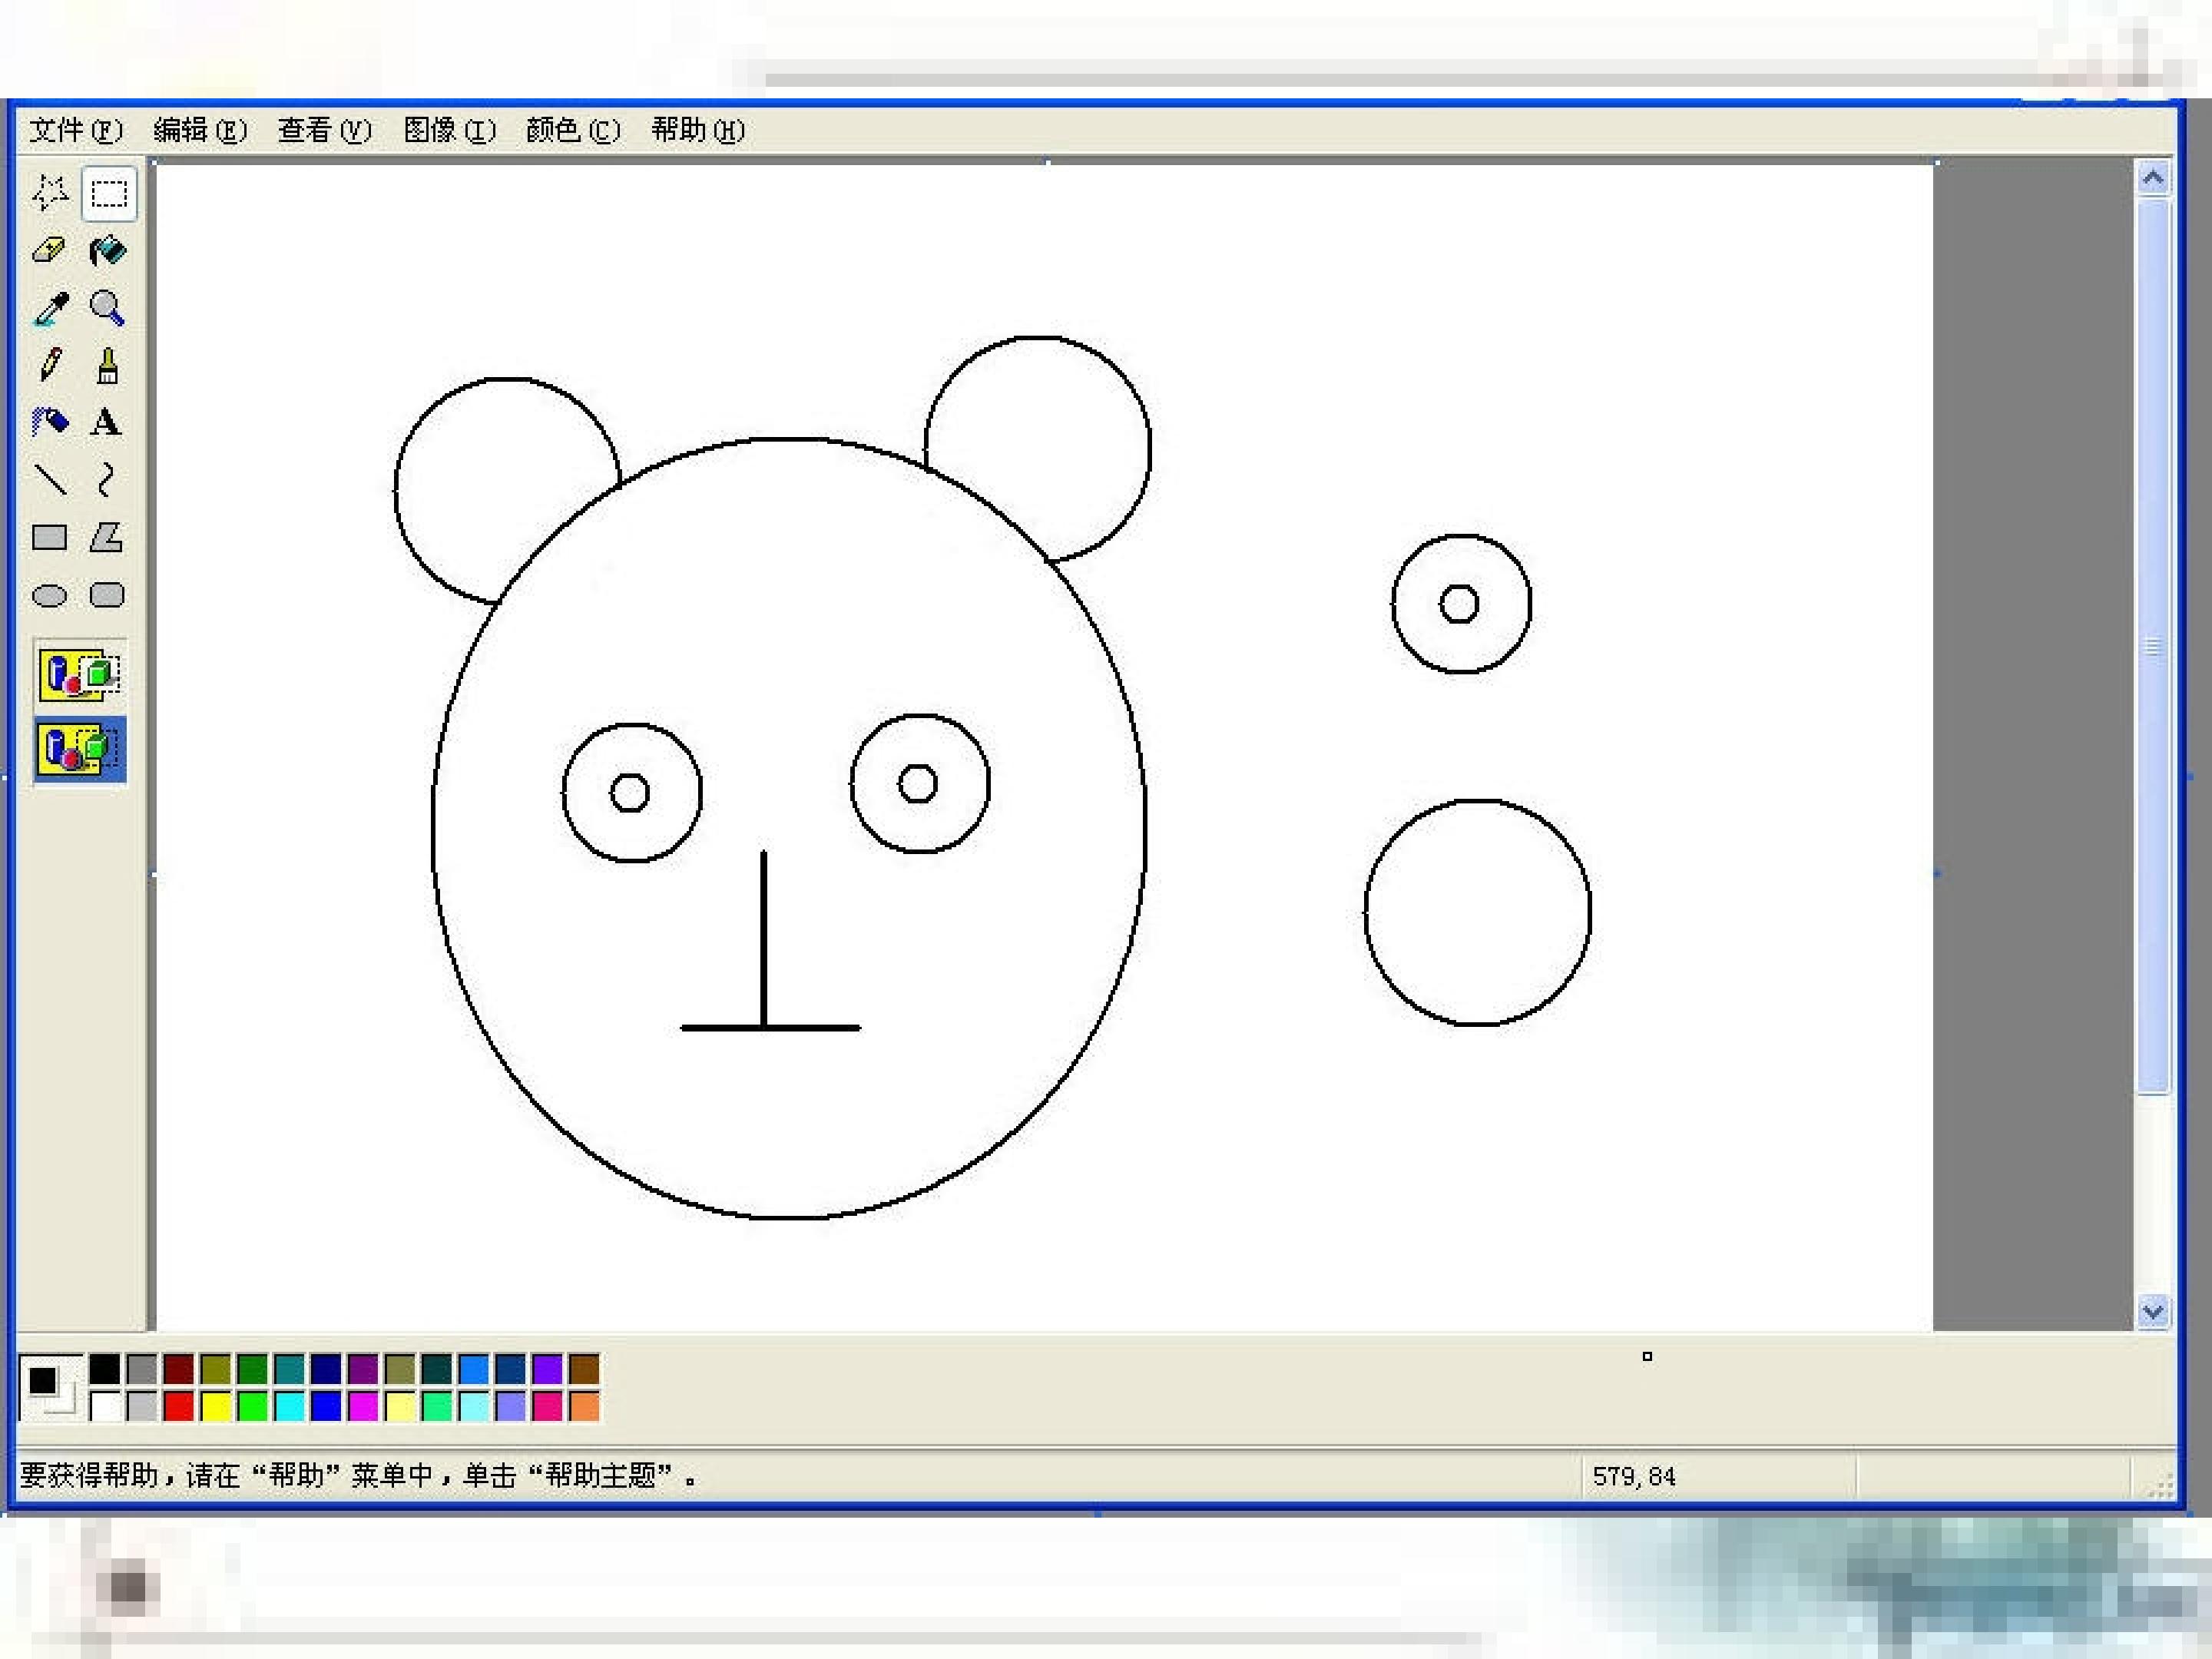Screen dimensions: 2212x1659
Task: Choose the bright green color swatch
Action: click(253, 1407)
